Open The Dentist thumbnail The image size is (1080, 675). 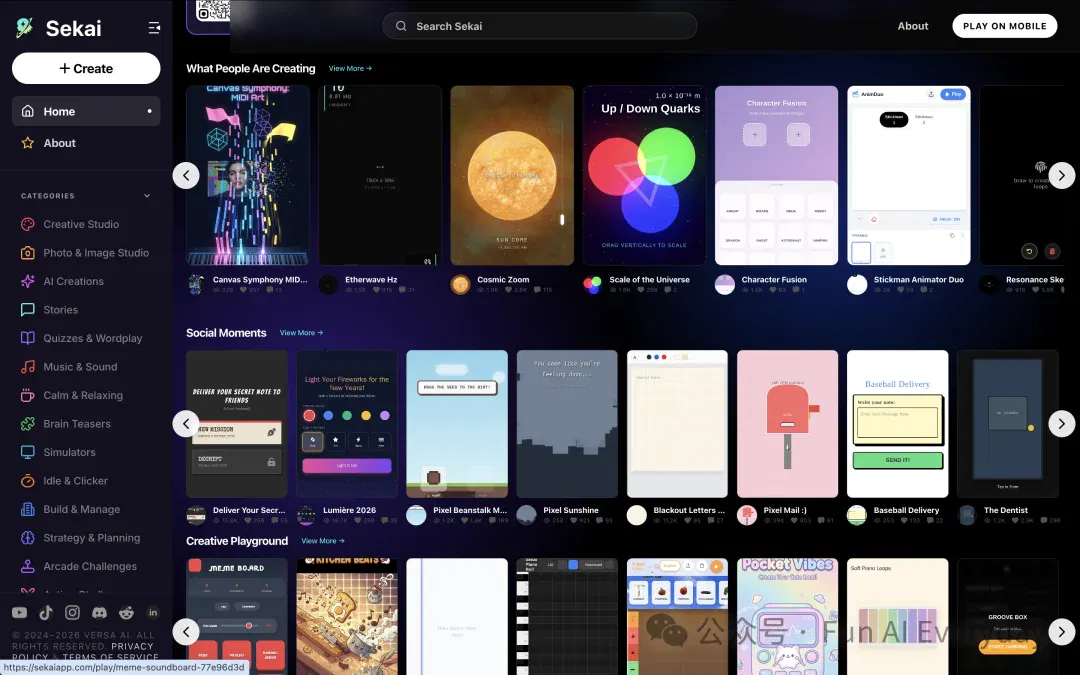tap(1008, 424)
